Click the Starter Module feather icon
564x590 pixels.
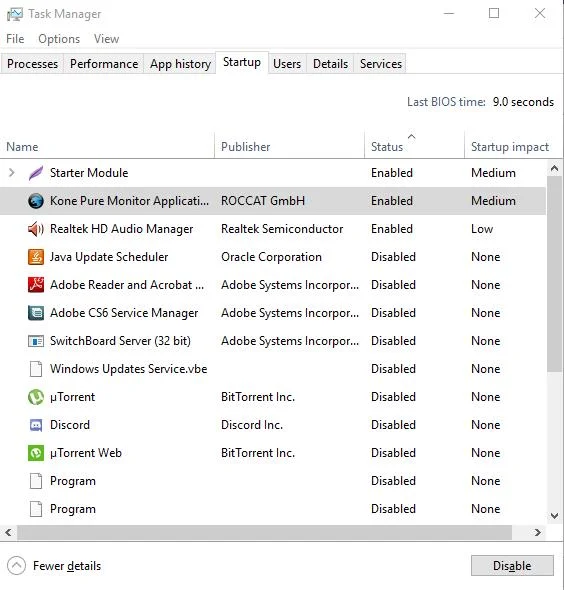point(36,173)
